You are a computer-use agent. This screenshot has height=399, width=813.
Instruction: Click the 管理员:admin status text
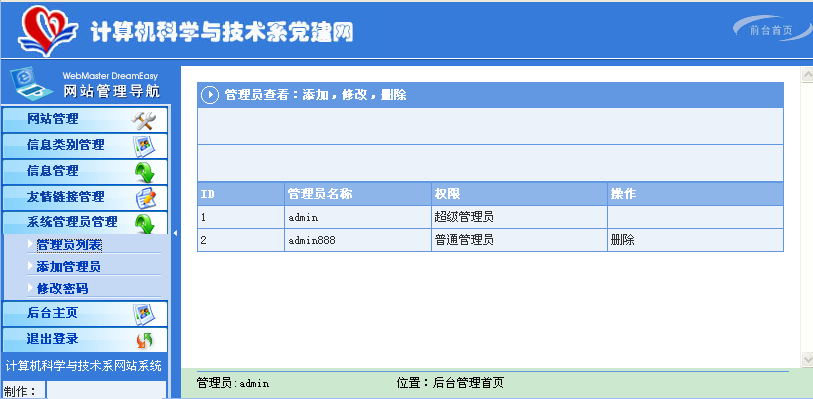[233, 383]
